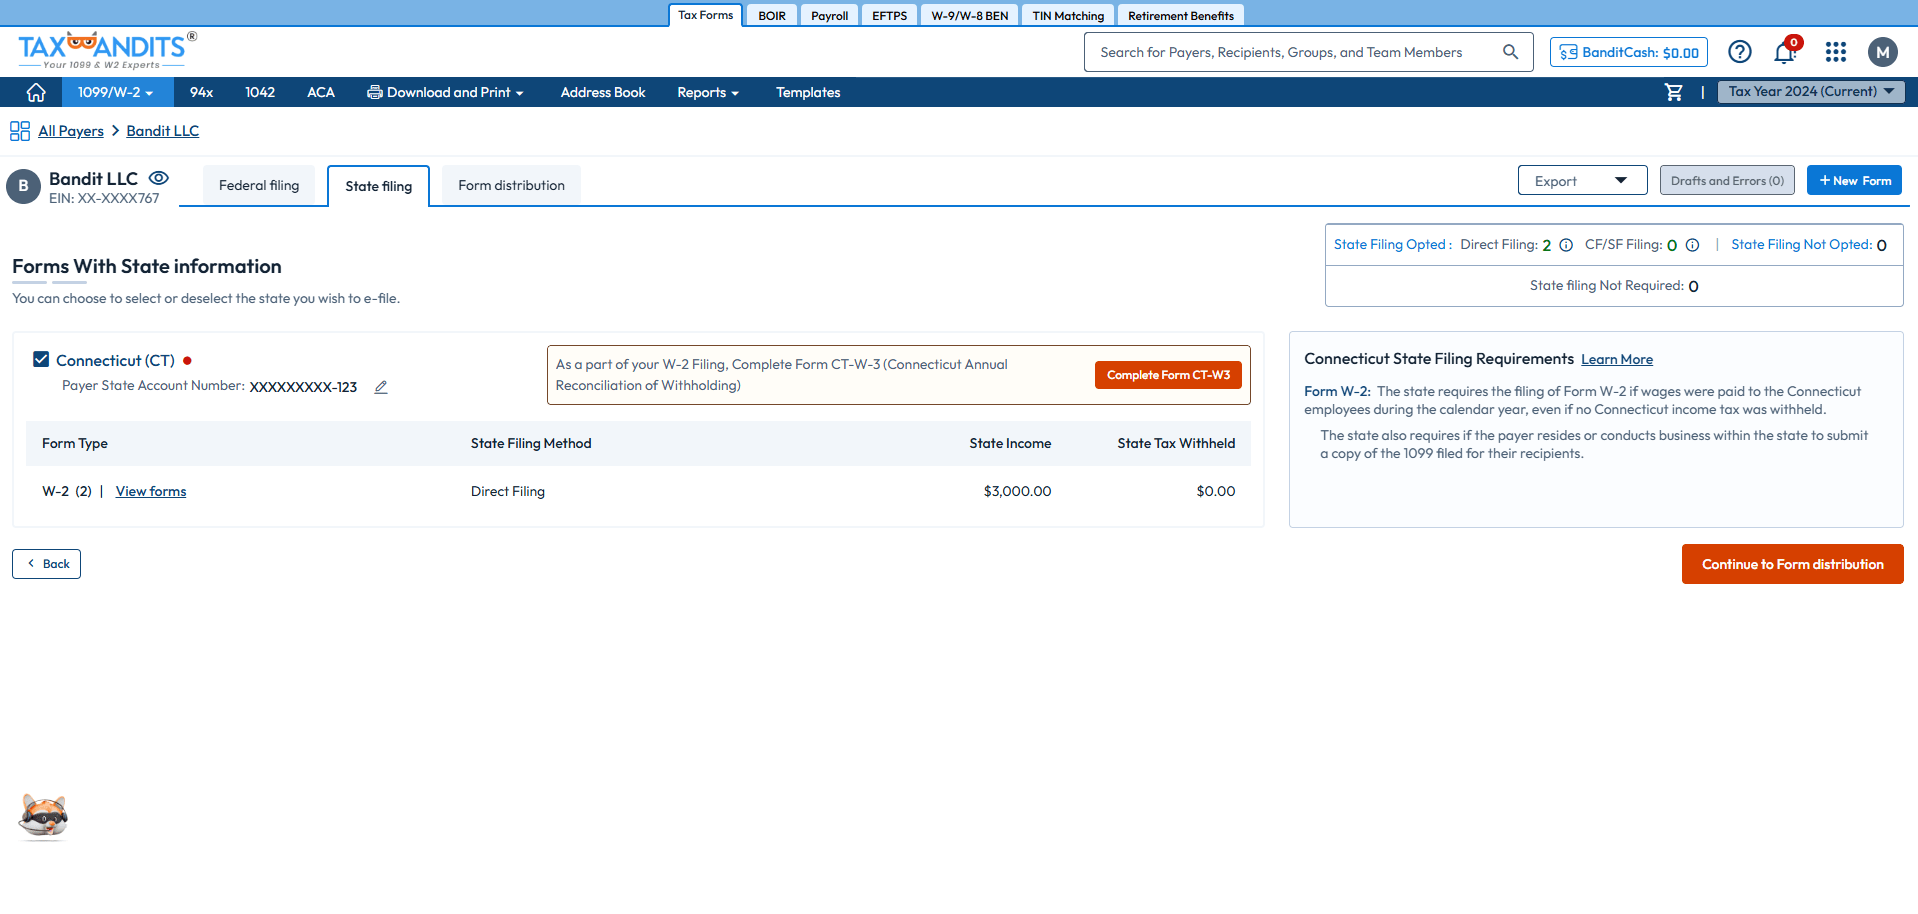Open the 1042 menu item

pos(260,92)
